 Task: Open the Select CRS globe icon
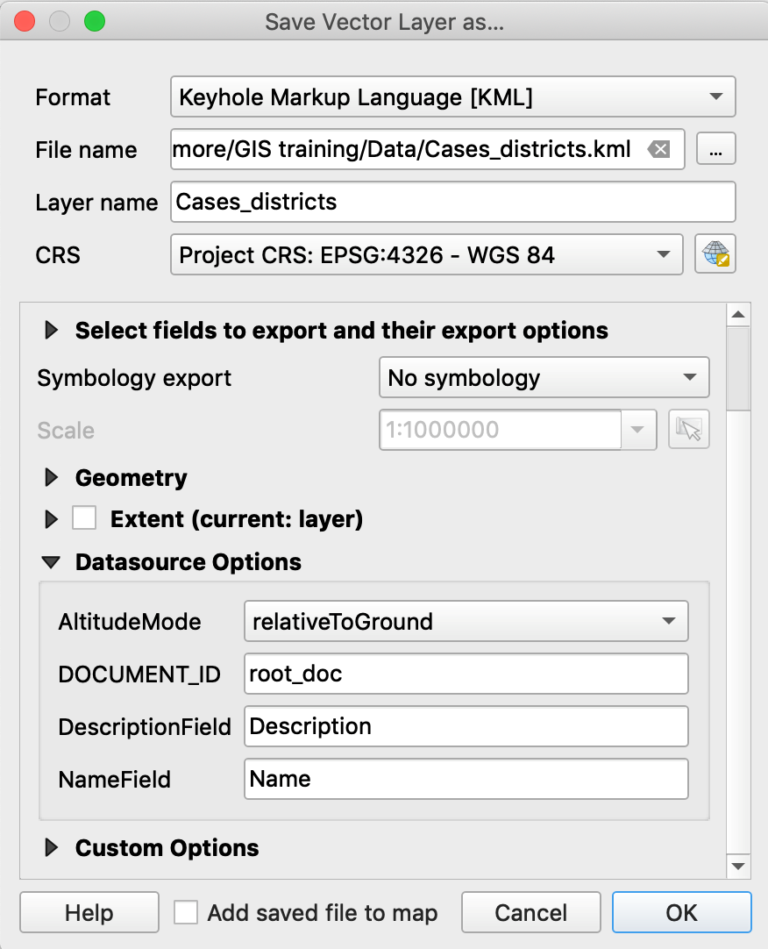click(x=715, y=254)
